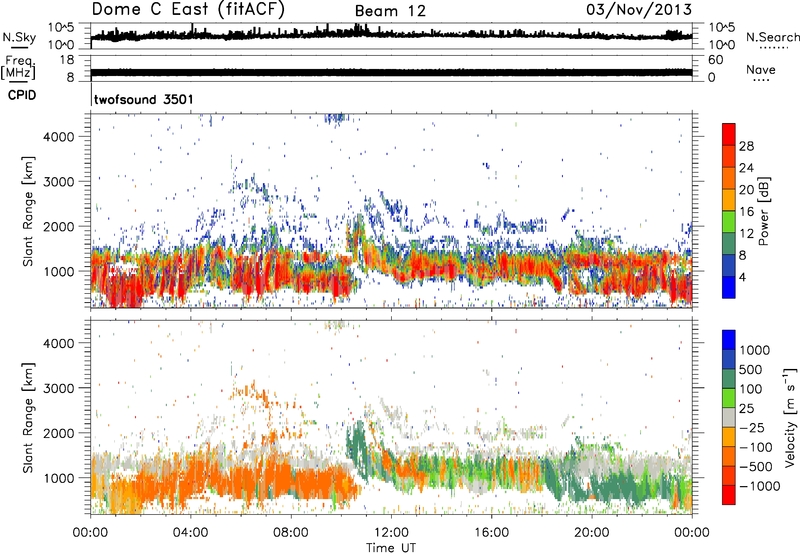Click the blue bottom of power colorbar

tap(729, 287)
